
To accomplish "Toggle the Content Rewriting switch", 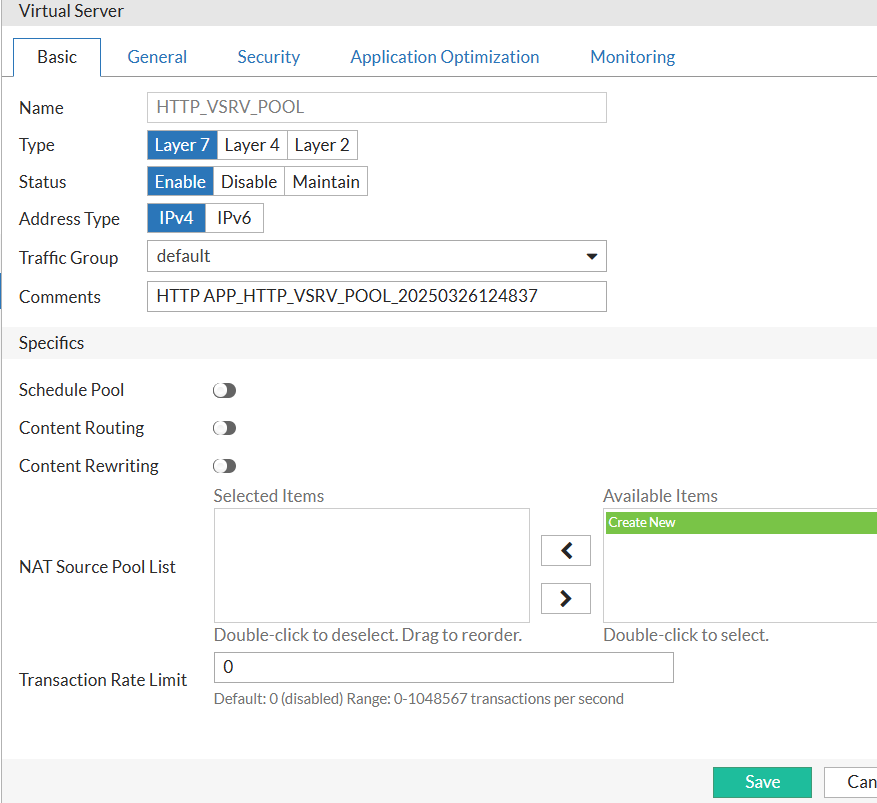I will [x=224, y=466].
